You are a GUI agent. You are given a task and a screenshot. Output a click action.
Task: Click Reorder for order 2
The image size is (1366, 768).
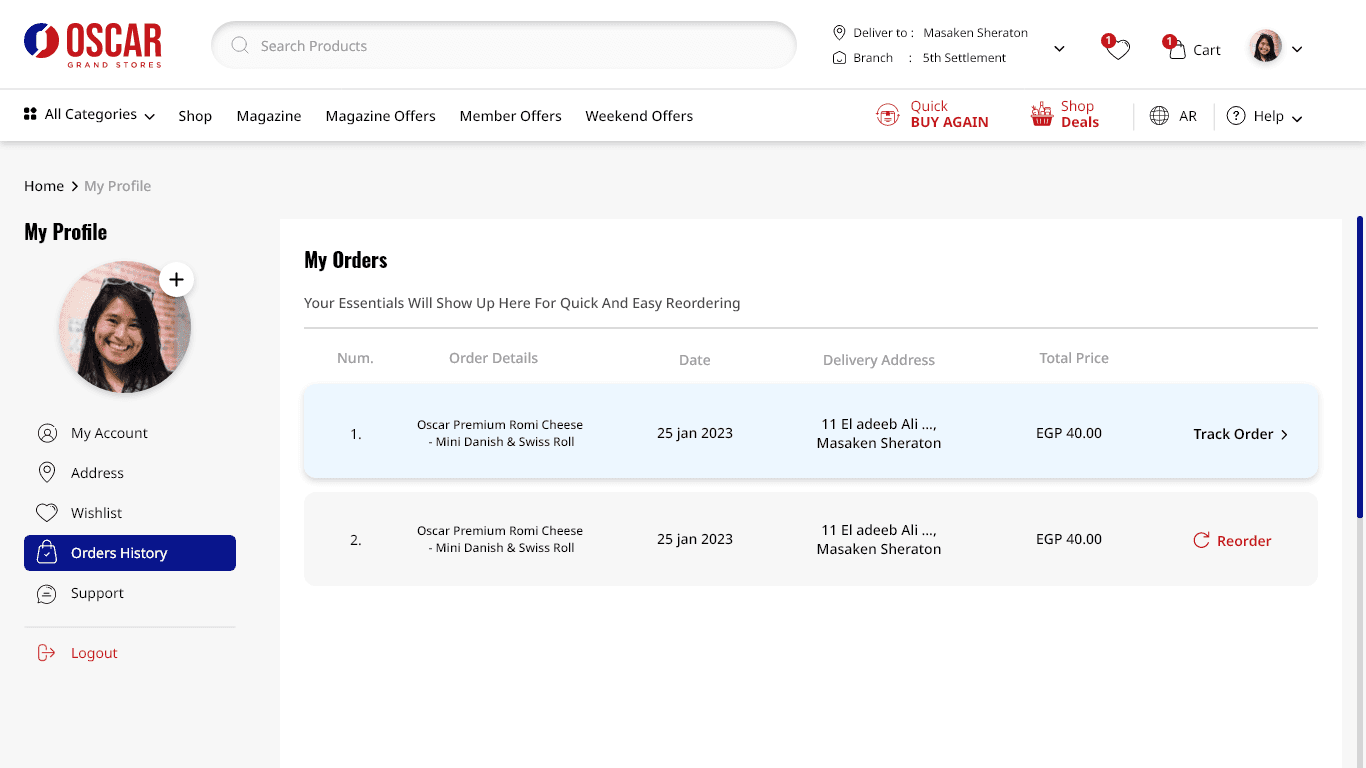coord(1232,540)
